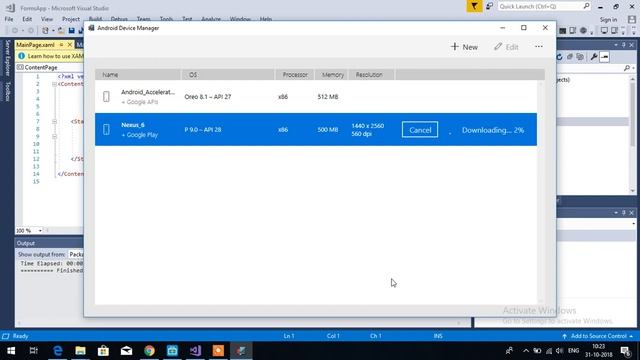Click the Sign in link
Screen dimensions: 640x360
pos(608,20)
